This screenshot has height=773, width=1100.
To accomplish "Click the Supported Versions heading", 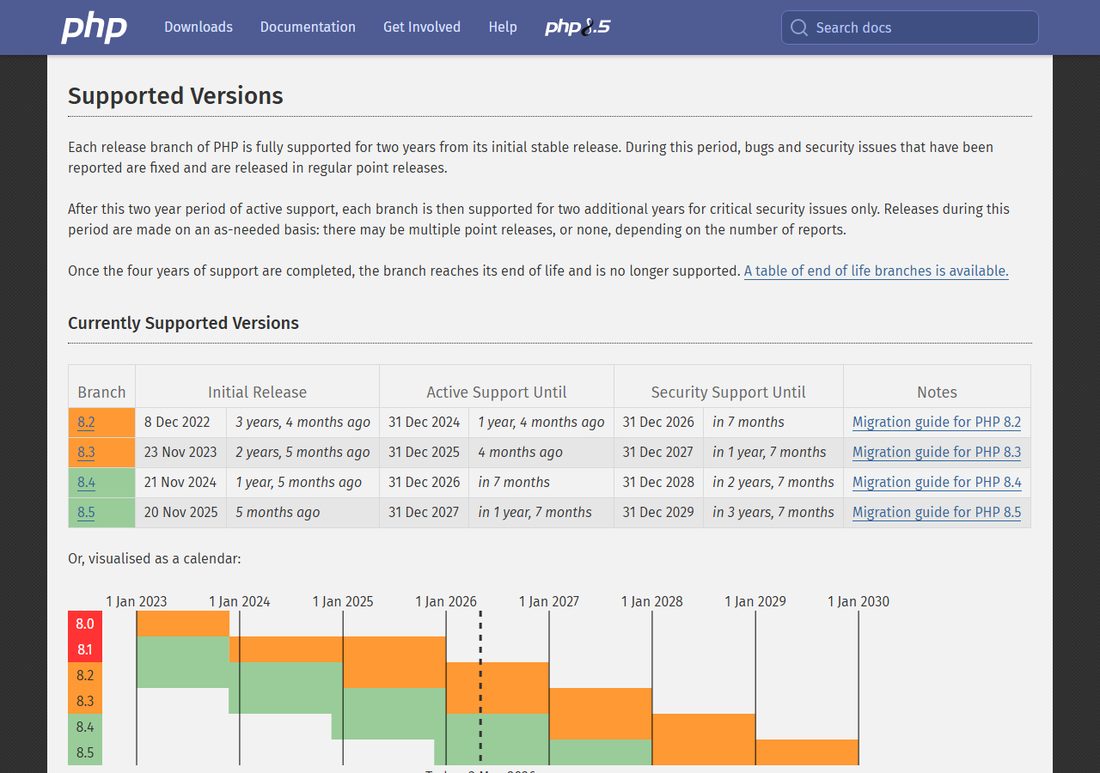I will (x=175, y=95).
